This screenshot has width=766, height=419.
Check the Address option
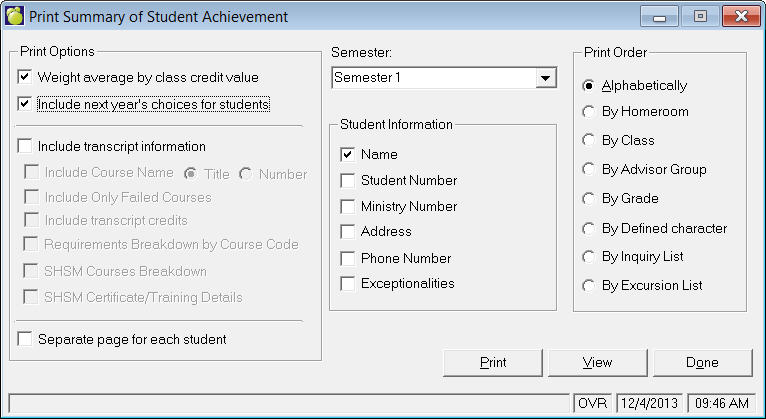tap(347, 232)
